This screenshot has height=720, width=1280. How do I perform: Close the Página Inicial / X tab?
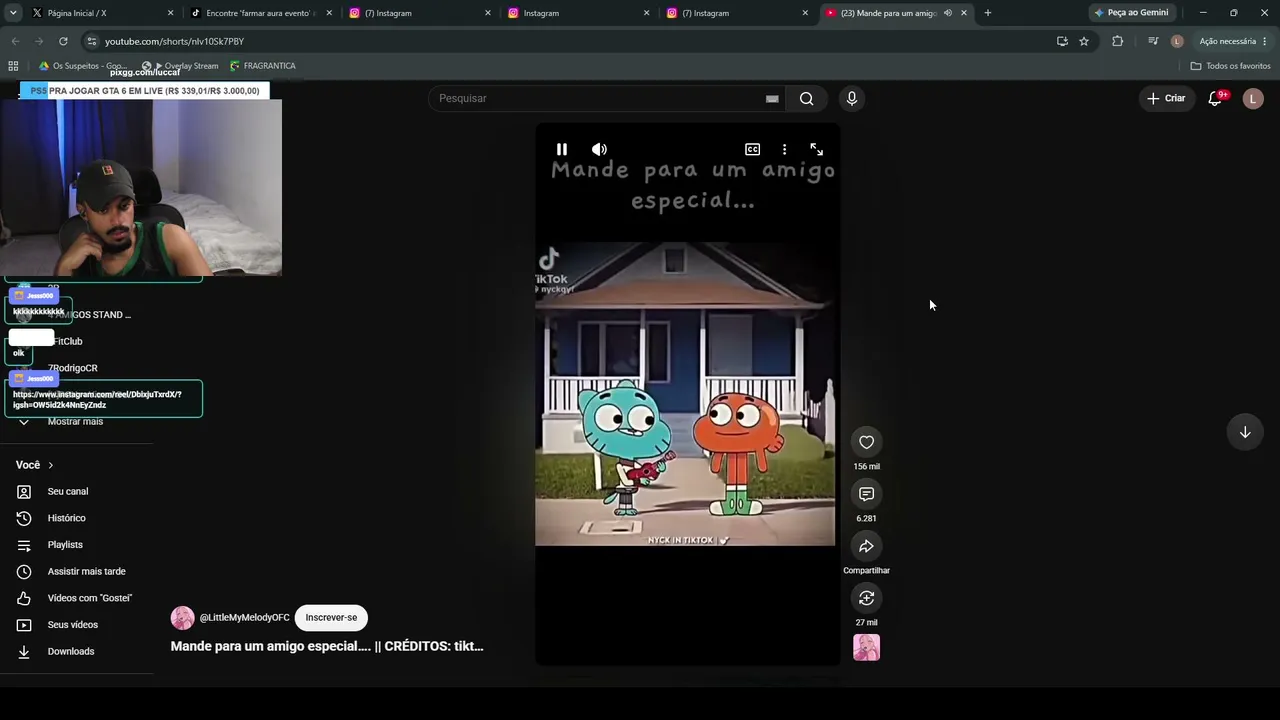170,13
